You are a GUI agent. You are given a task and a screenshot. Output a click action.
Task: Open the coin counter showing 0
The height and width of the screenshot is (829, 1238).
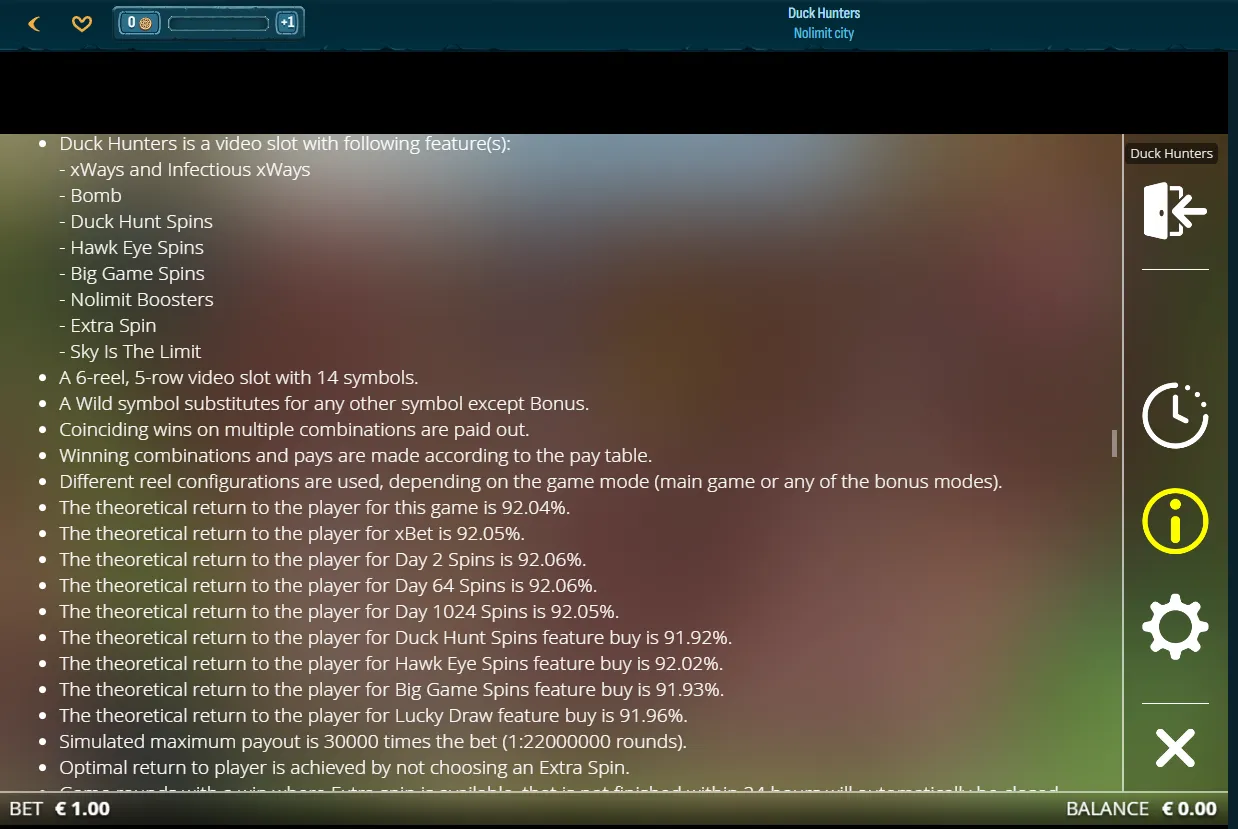coord(140,23)
